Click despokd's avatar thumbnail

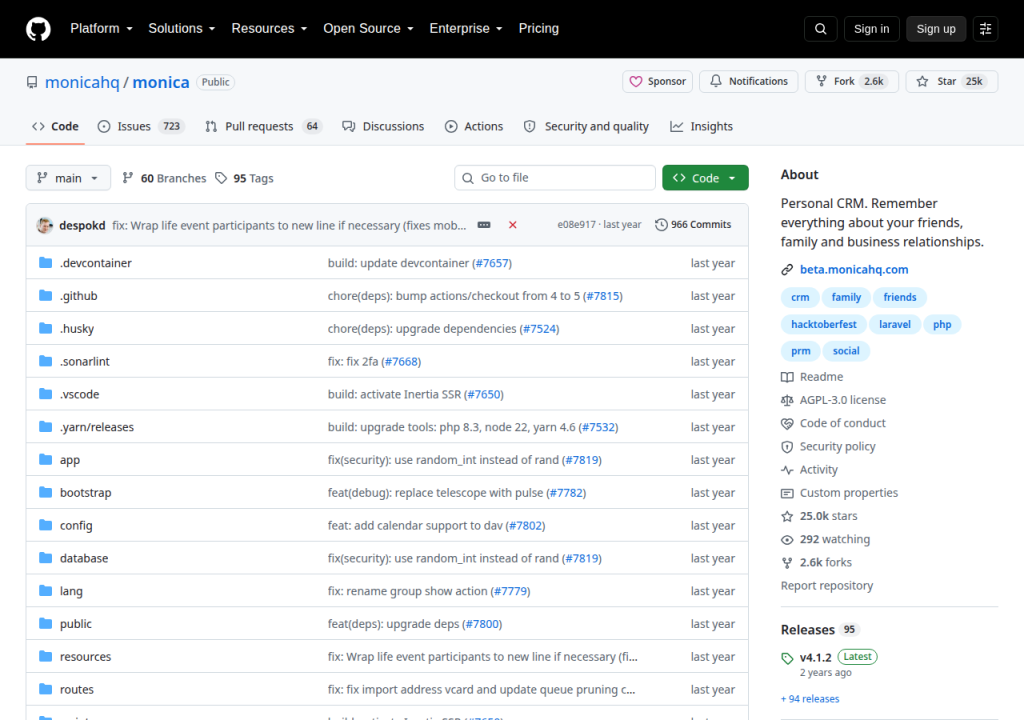point(45,225)
